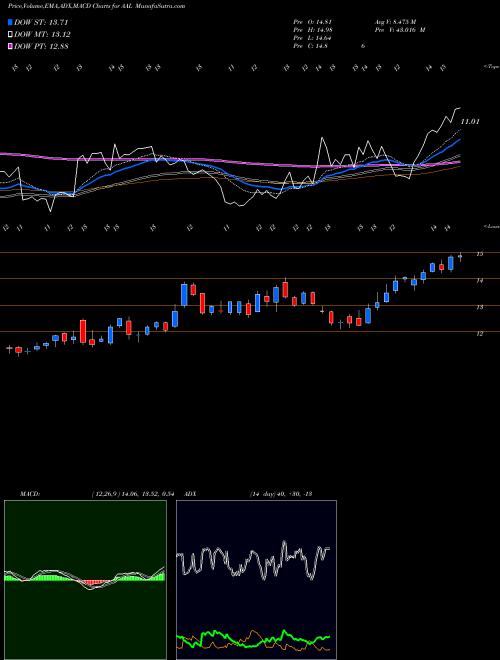Click the chart title mentioning MunafaSutra.com

[x=96, y=6]
